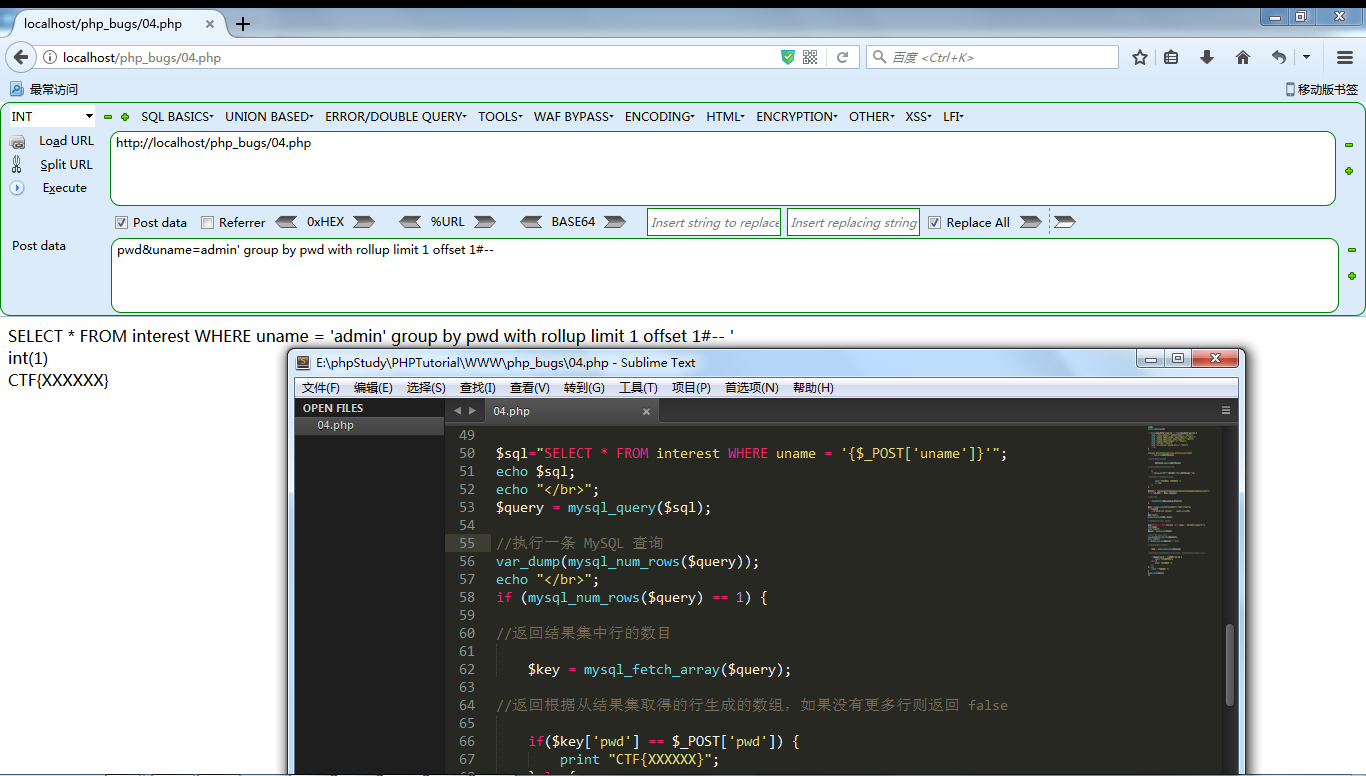This screenshot has height=776, width=1366.
Task: Click the curved undo arrow toolbar icon
Action: (x=1279, y=58)
